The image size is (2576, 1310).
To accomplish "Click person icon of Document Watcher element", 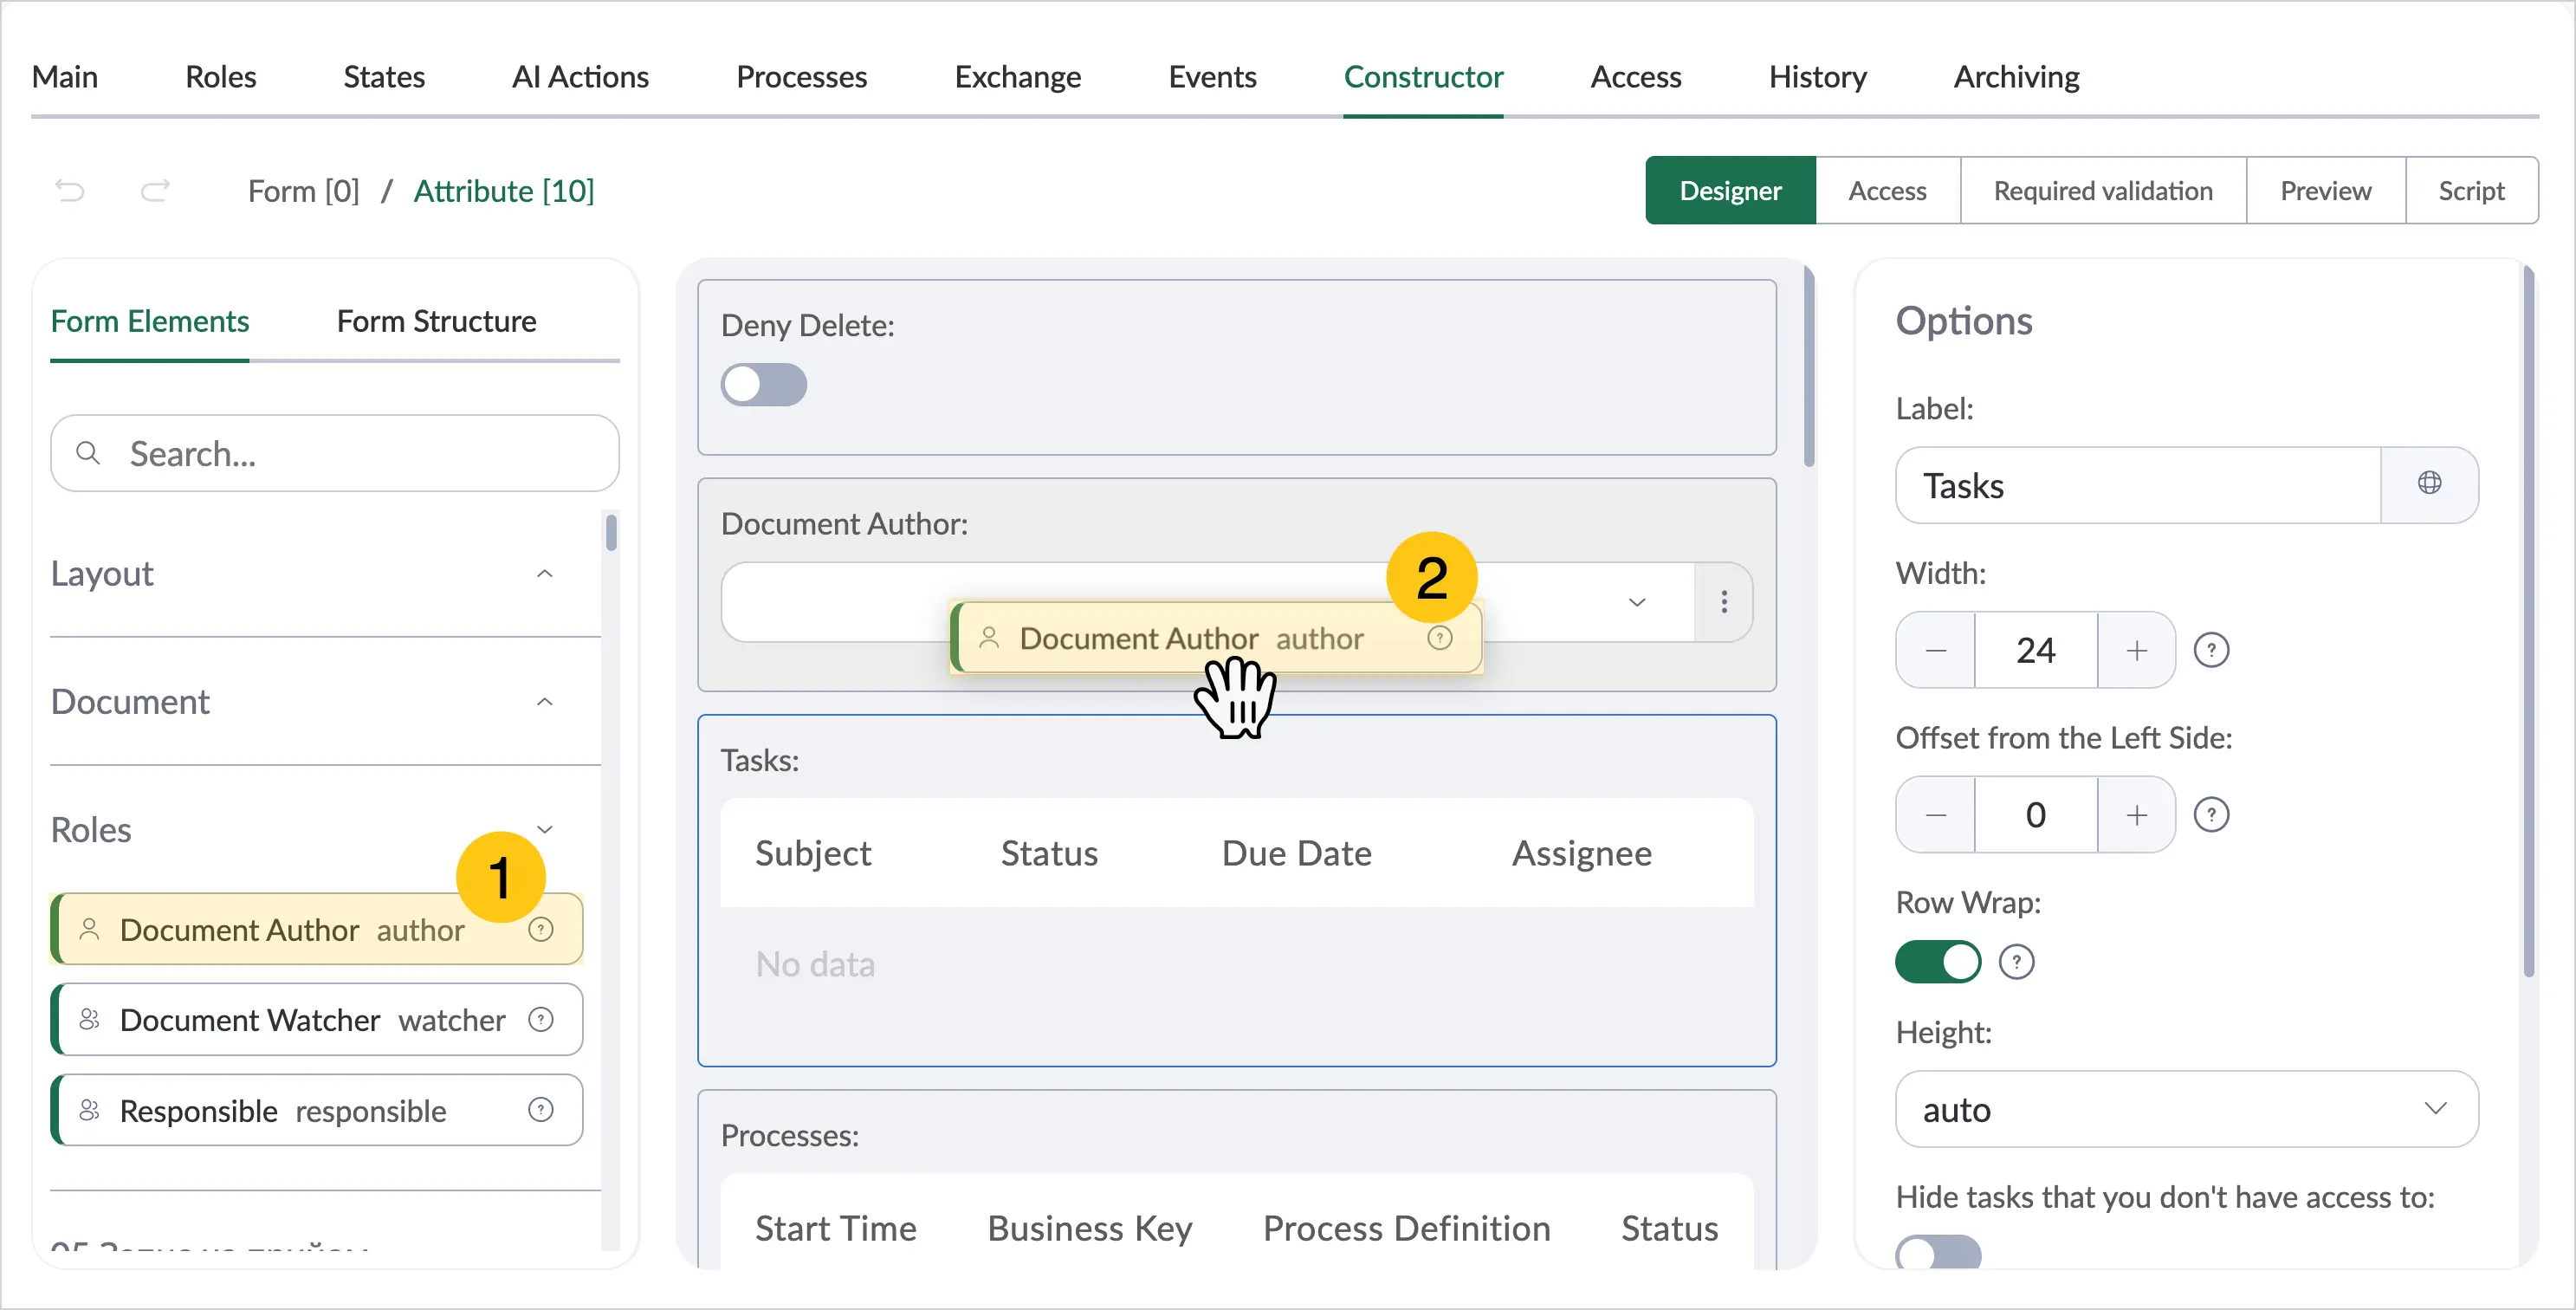I will pyautogui.click(x=89, y=1020).
